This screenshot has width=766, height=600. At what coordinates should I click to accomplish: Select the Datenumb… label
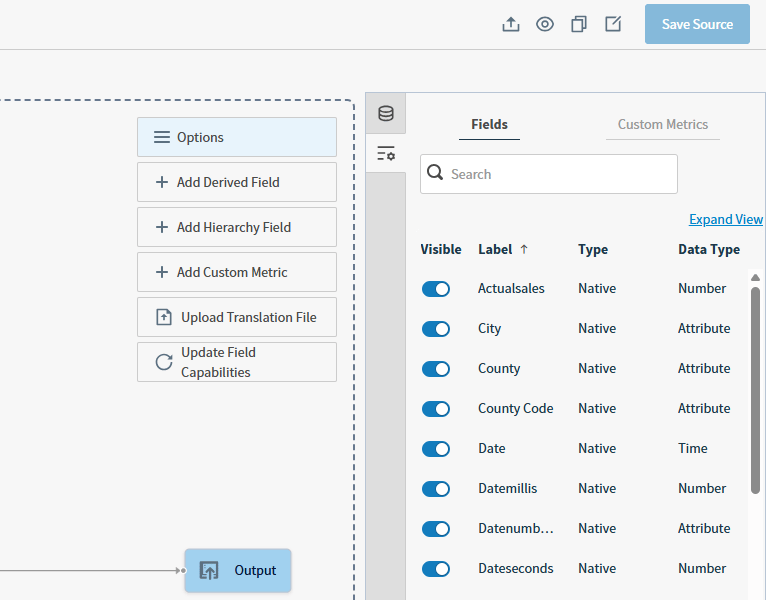pyautogui.click(x=515, y=529)
